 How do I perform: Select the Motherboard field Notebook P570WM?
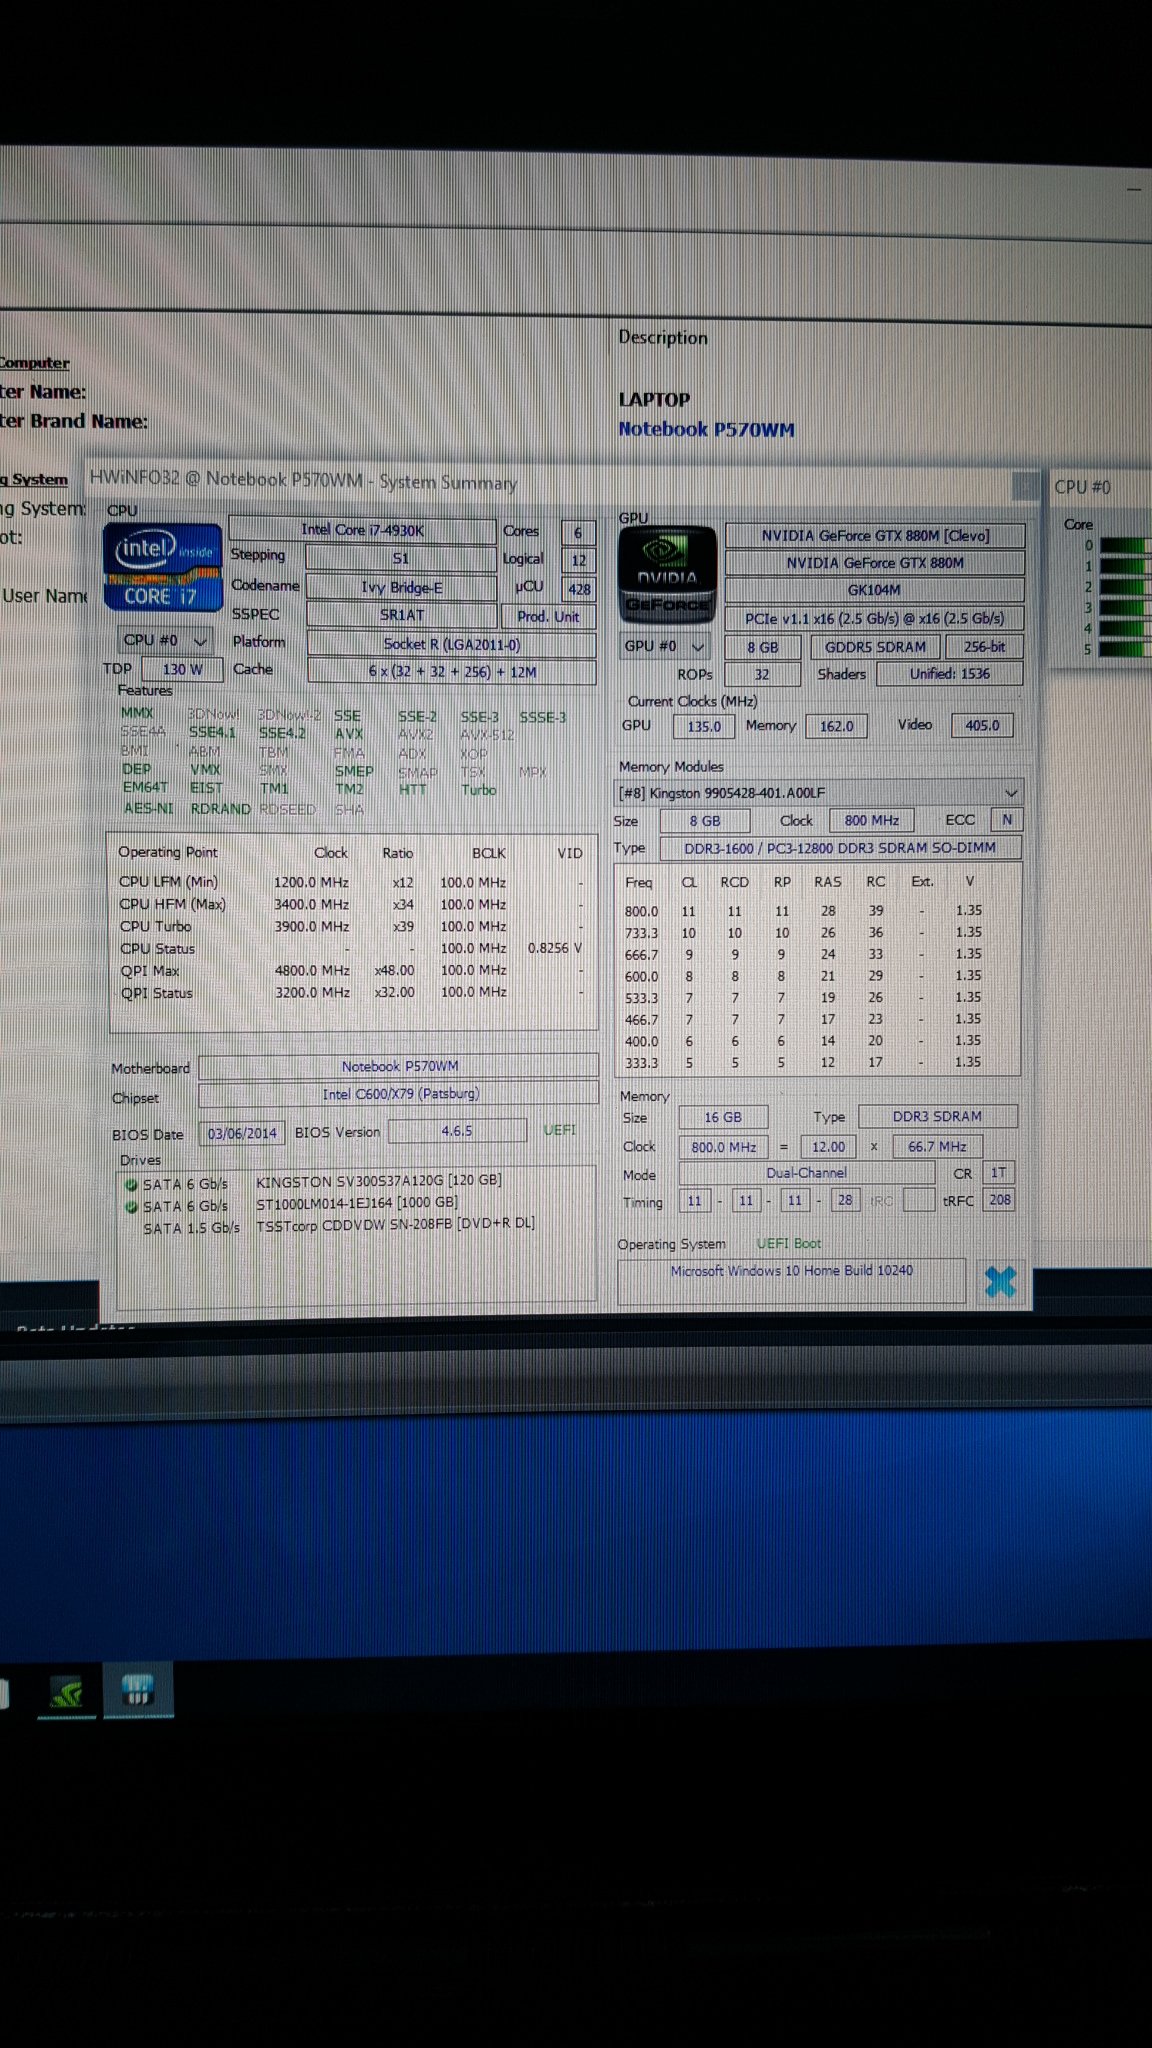pyautogui.click(x=399, y=1066)
